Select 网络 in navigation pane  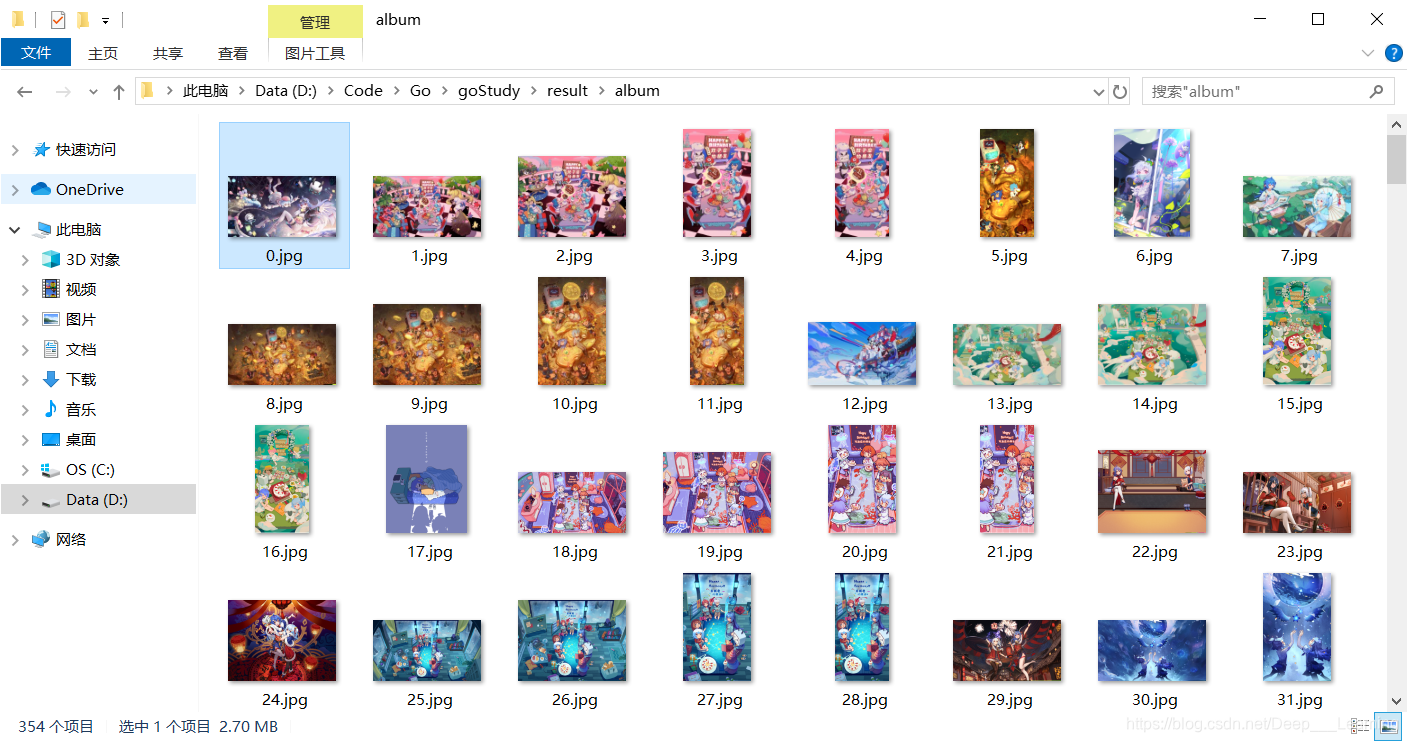coord(71,539)
